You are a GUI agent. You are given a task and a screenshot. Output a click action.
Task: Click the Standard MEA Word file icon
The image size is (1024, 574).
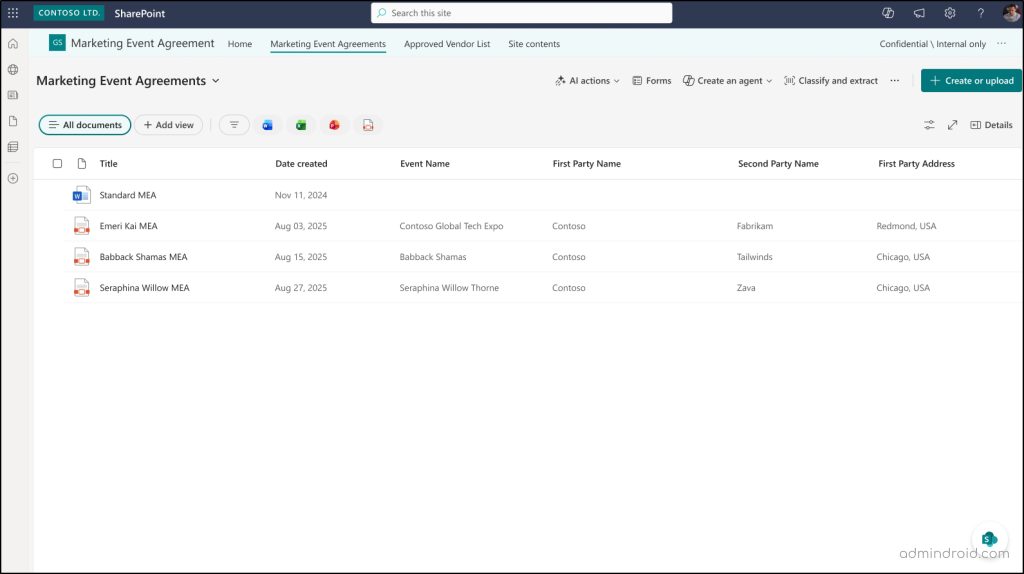(82, 195)
